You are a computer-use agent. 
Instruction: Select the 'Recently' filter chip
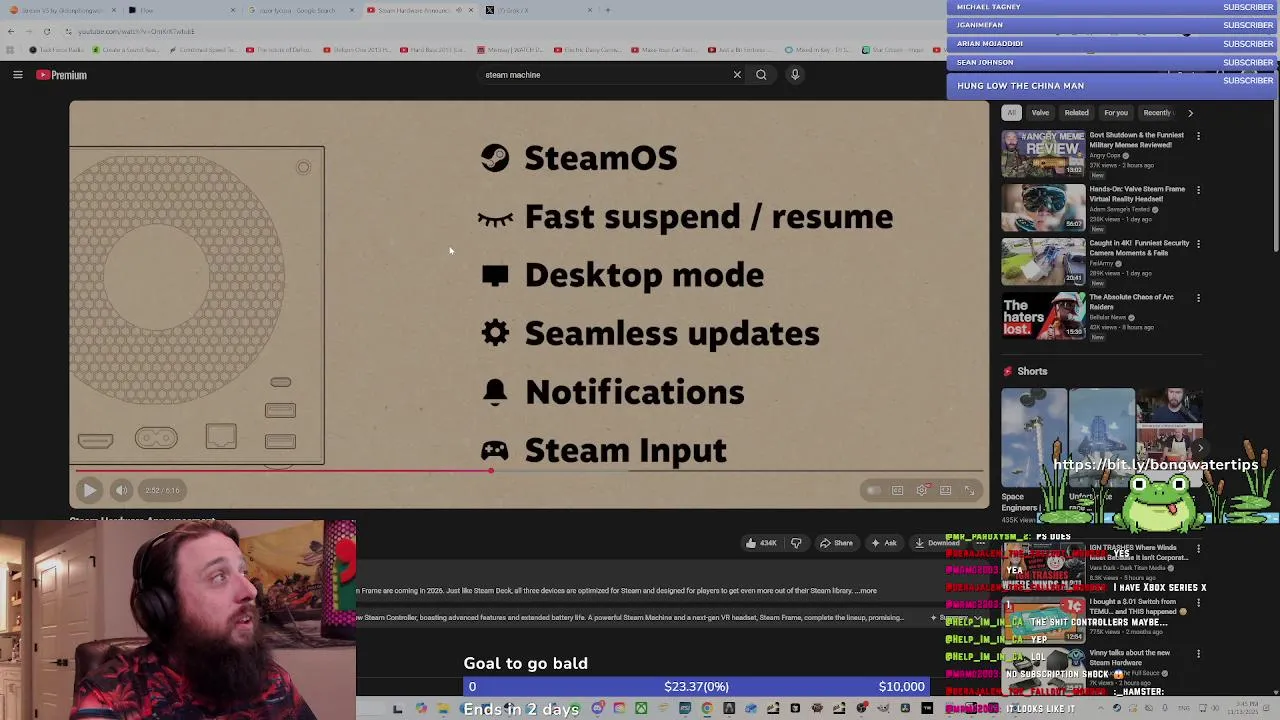coord(1157,113)
